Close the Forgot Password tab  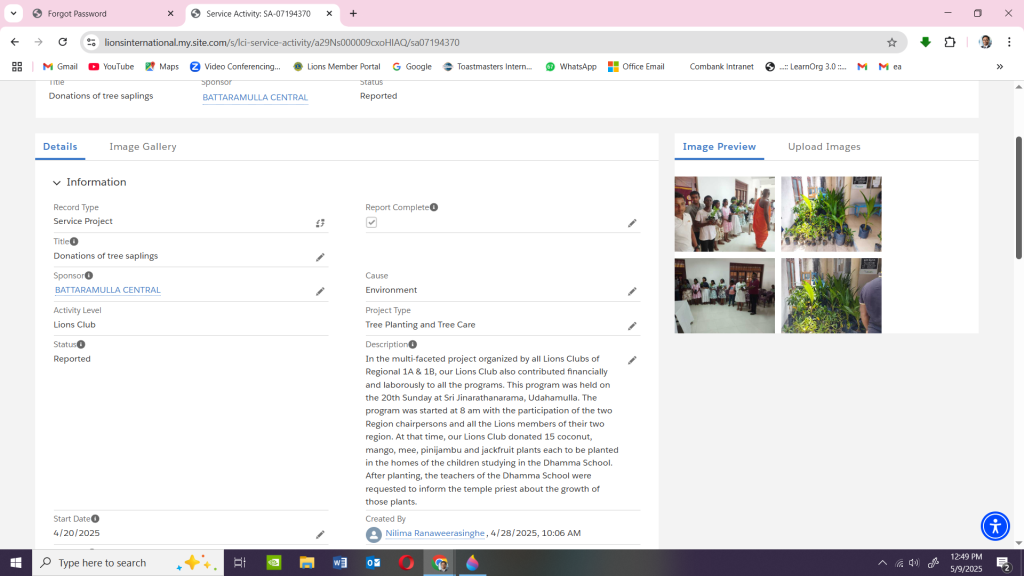[x=170, y=13]
